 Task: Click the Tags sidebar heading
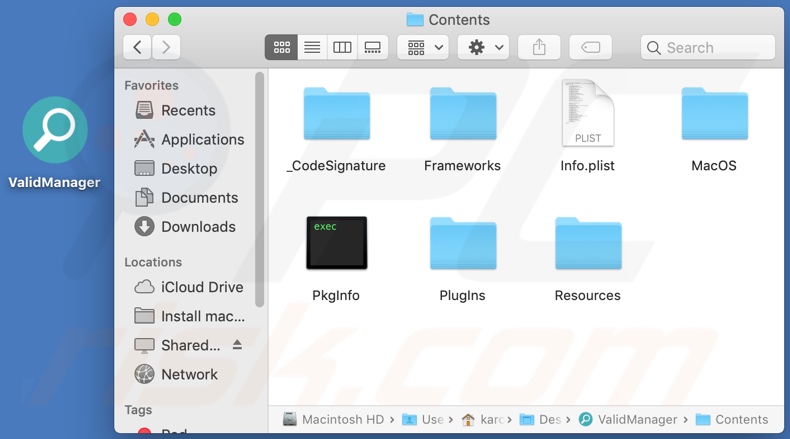pyautogui.click(x=138, y=410)
